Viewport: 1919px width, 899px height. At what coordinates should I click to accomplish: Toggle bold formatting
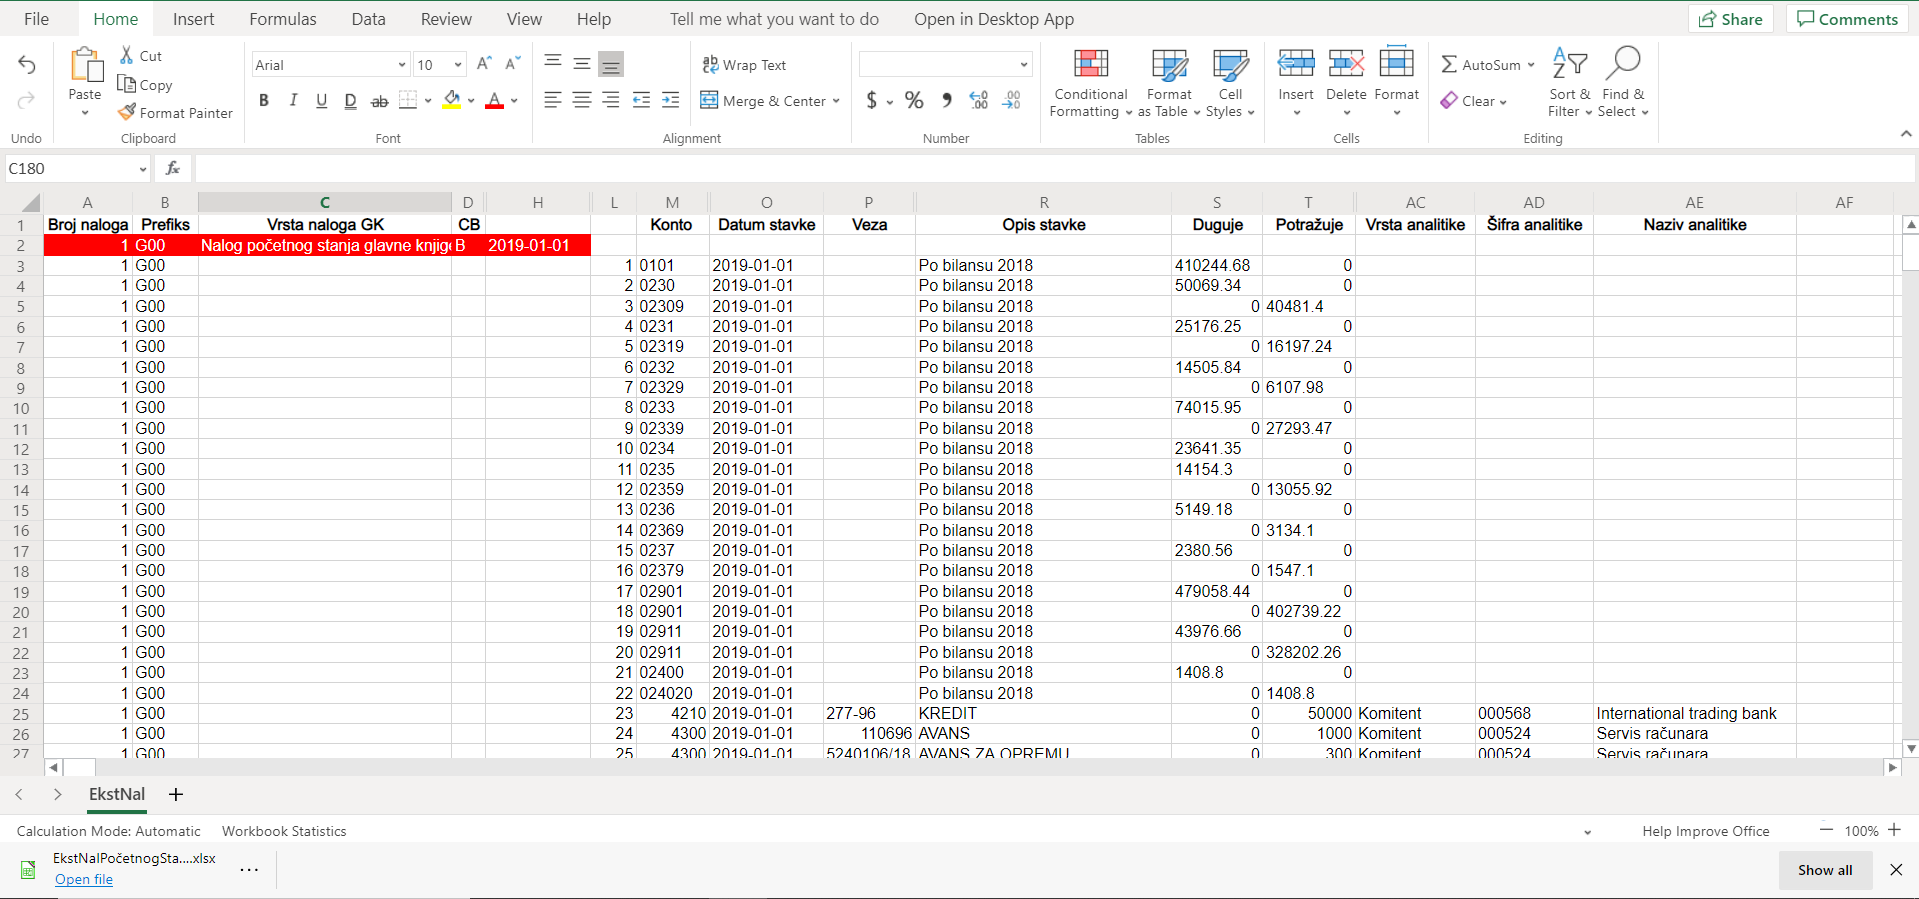[x=264, y=101]
